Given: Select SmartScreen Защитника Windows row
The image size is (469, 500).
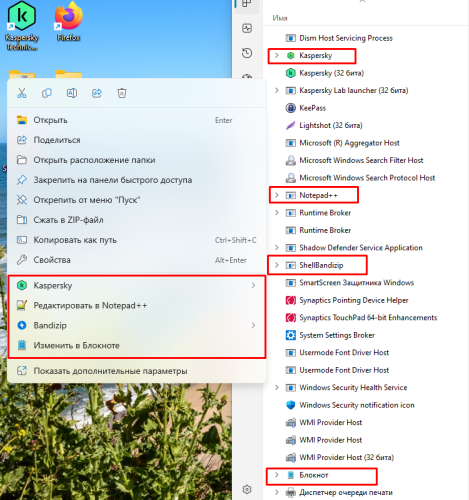Looking at the screenshot, I should (x=367, y=282).
